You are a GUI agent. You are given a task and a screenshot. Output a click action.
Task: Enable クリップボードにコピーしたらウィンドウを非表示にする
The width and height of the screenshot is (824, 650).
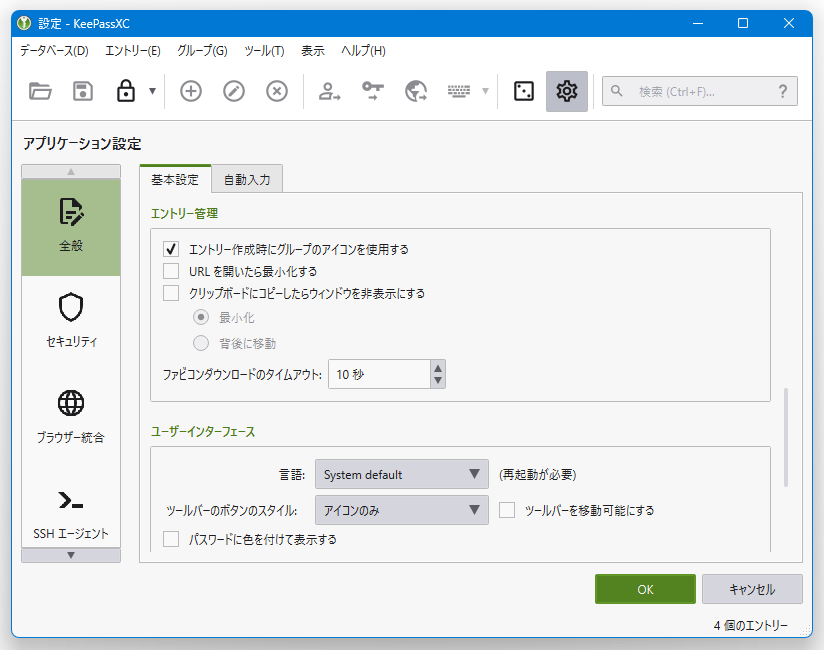click(171, 293)
